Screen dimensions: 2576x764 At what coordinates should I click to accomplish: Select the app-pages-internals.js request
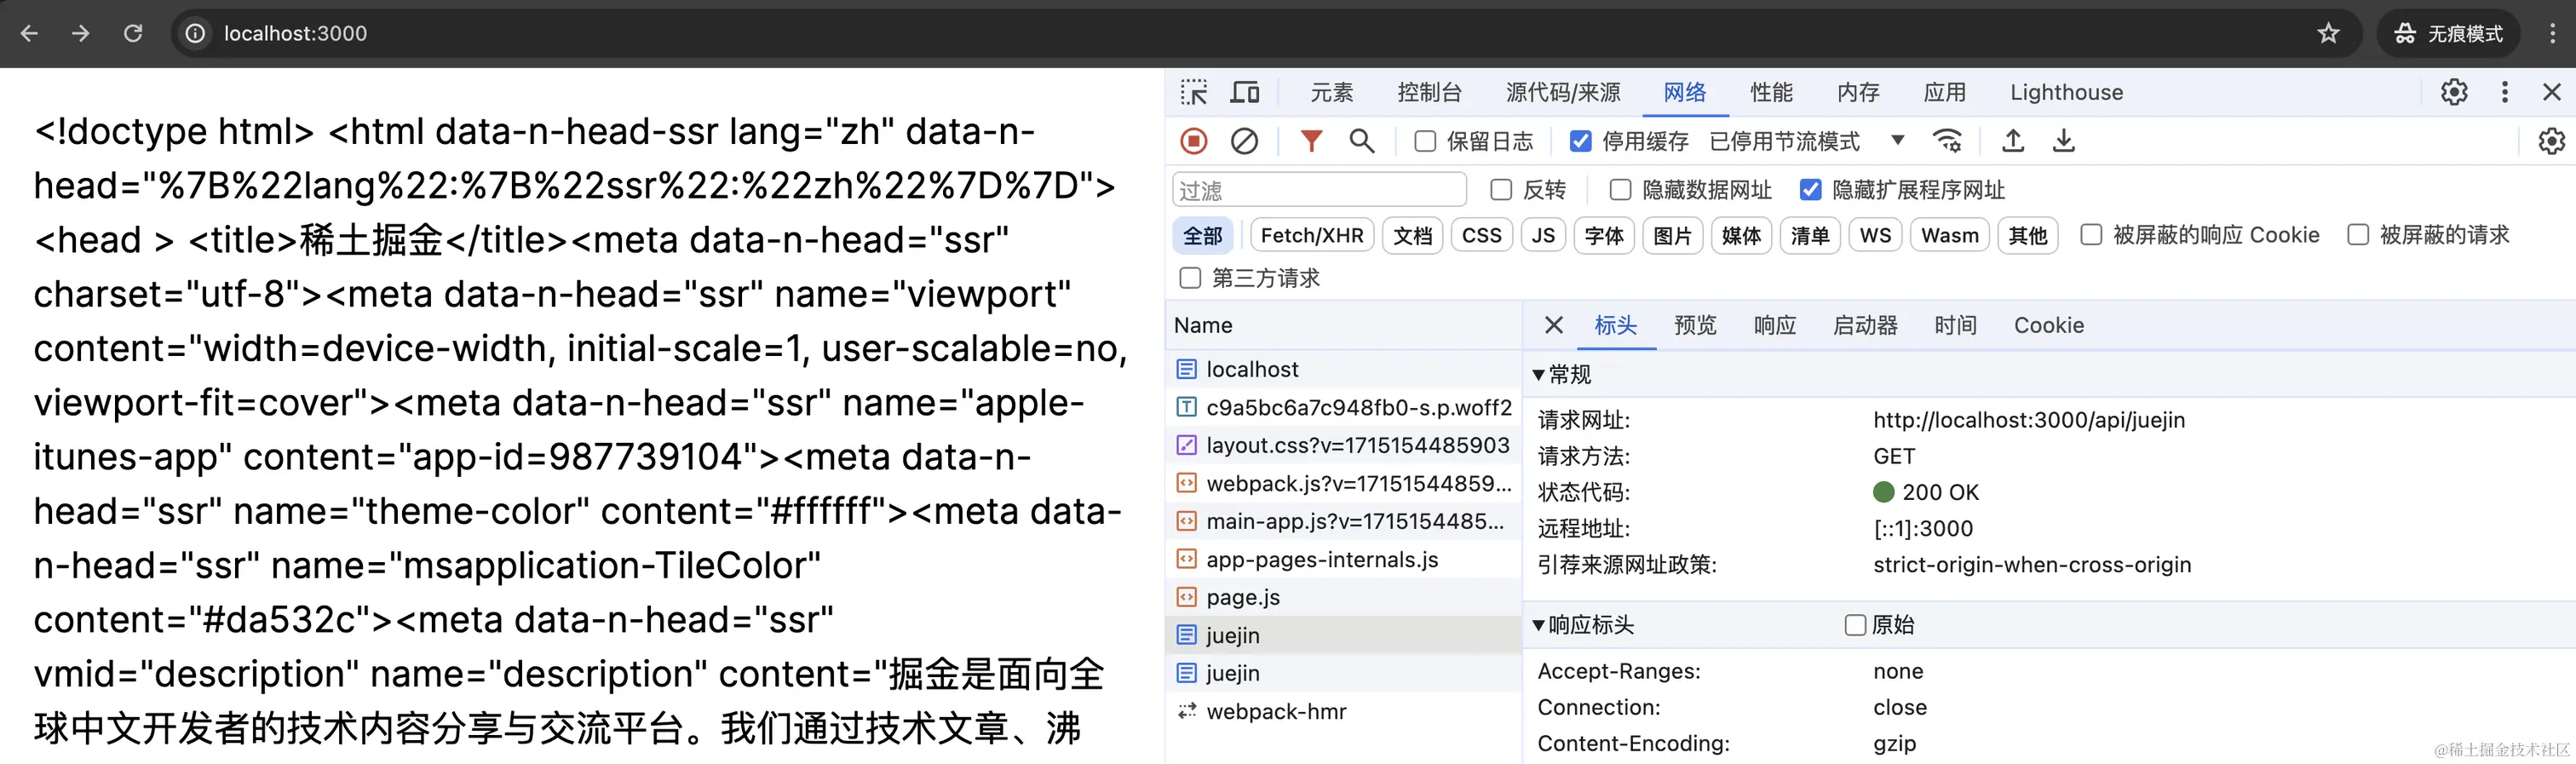pyautogui.click(x=1343, y=559)
